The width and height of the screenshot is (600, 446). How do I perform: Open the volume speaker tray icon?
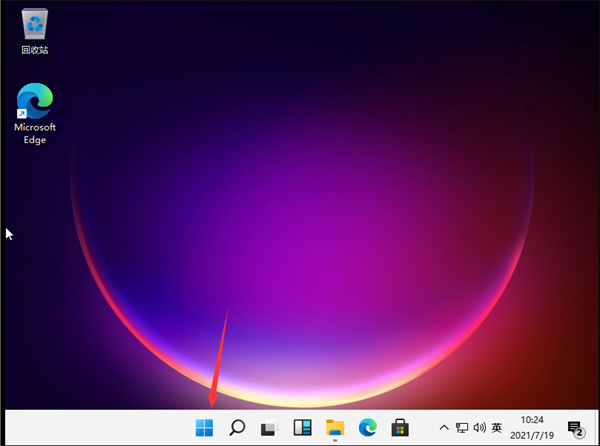(x=479, y=428)
